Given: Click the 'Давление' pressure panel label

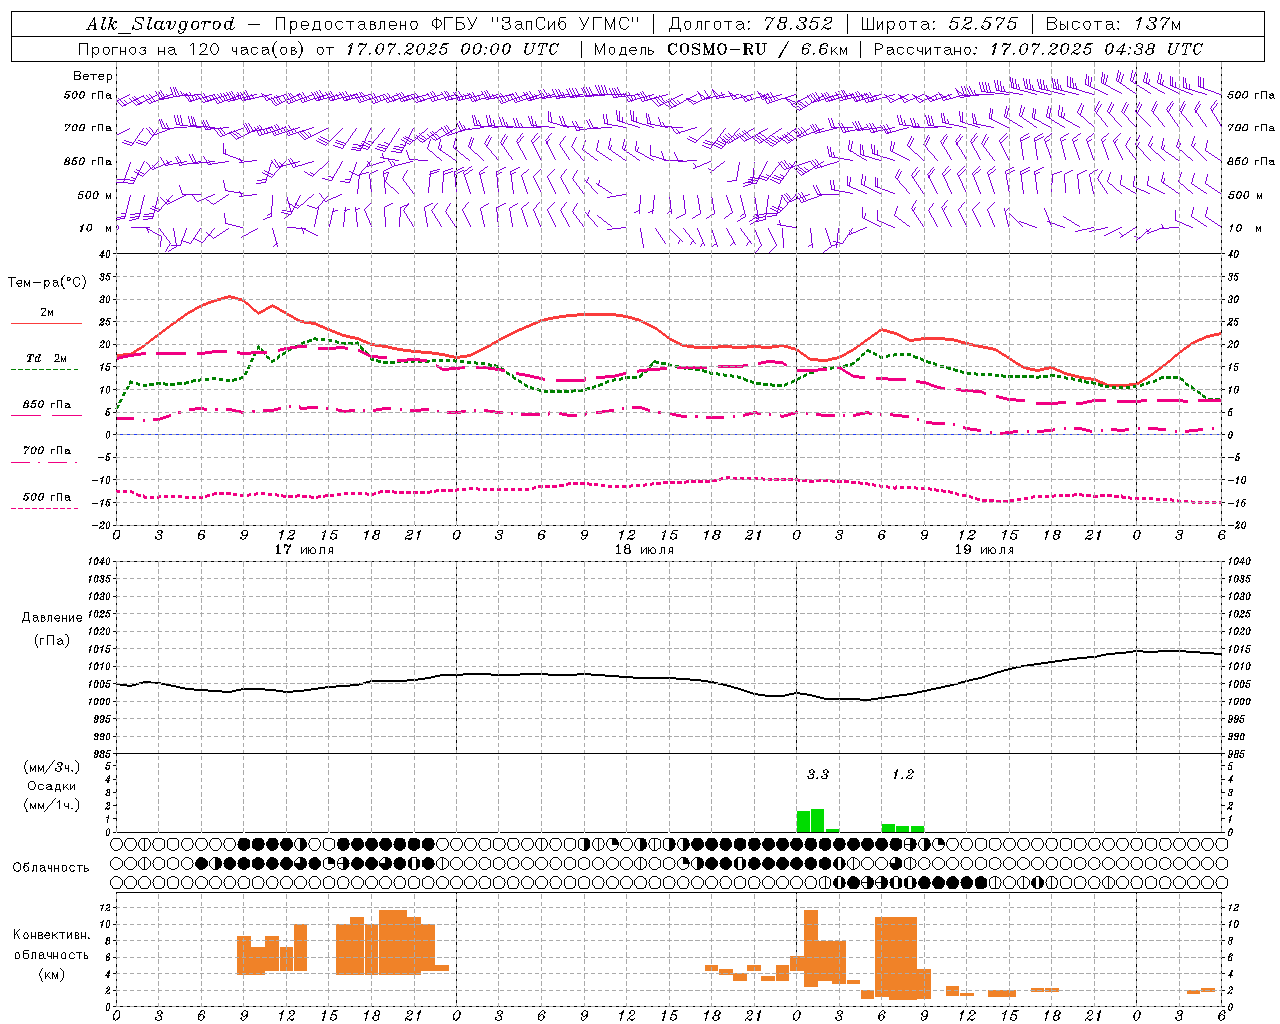Looking at the screenshot, I should coord(52,618).
